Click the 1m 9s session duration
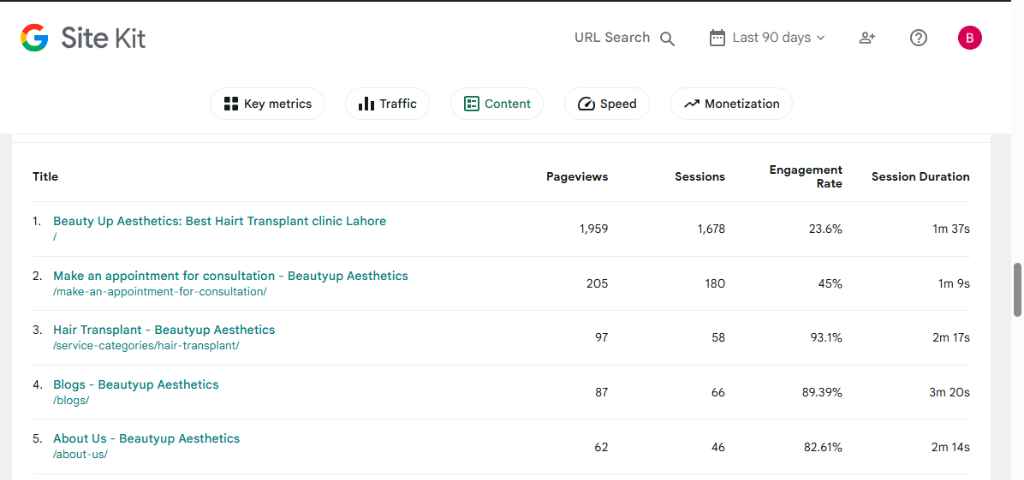Image resolution: width=1024 pixels, height=480 pixels. click(x=953, y=283)
